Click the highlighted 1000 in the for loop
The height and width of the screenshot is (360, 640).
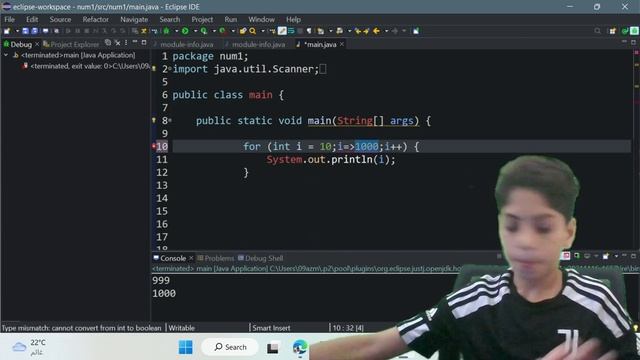(367, 147)
